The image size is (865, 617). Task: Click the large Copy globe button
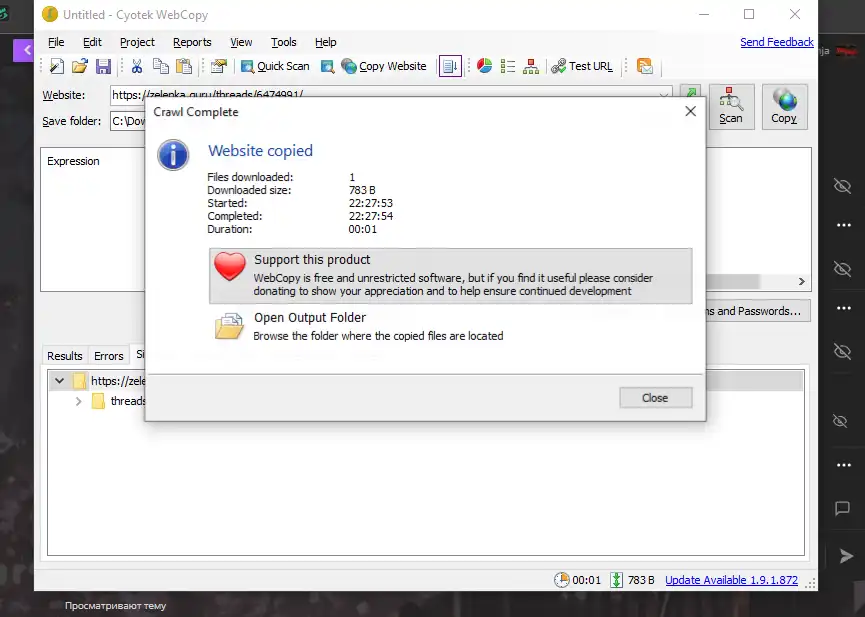pyautogui.click(x=784, y=107)
